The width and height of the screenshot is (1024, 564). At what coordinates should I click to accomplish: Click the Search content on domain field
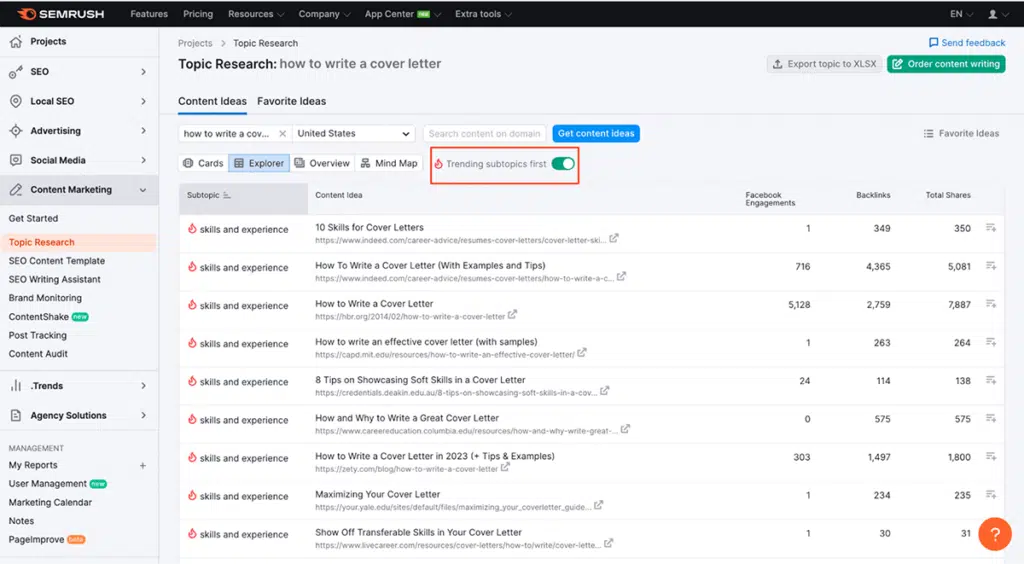(485, 133)
